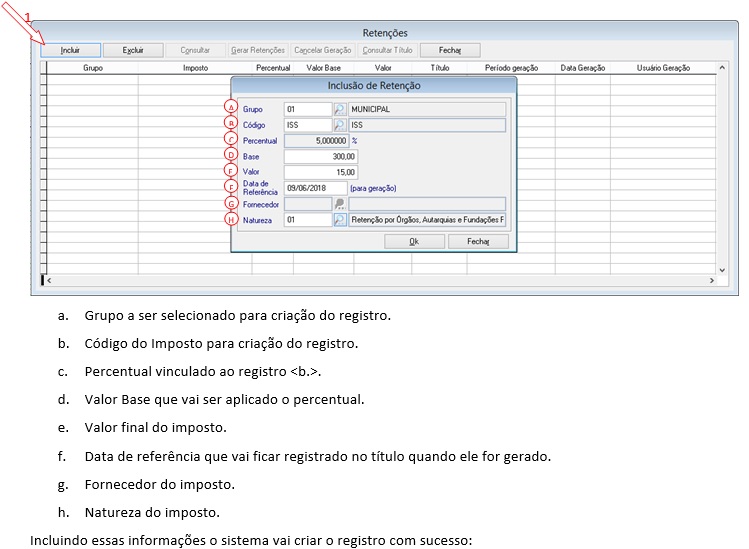Viewport: 749px width, 549px height.
Task: Select the Fornecedor description field
Action: click(427, 205)
